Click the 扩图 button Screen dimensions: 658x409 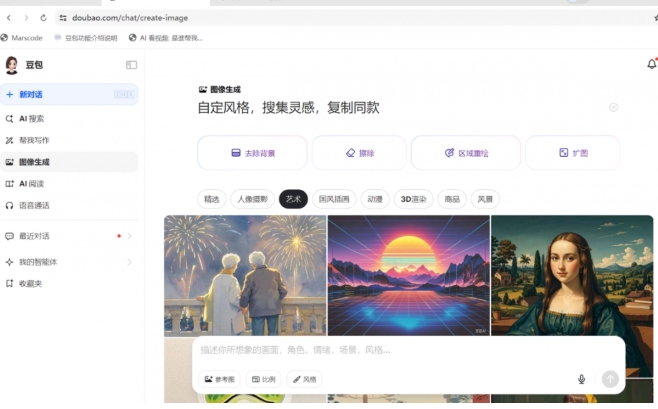(573, 153)
